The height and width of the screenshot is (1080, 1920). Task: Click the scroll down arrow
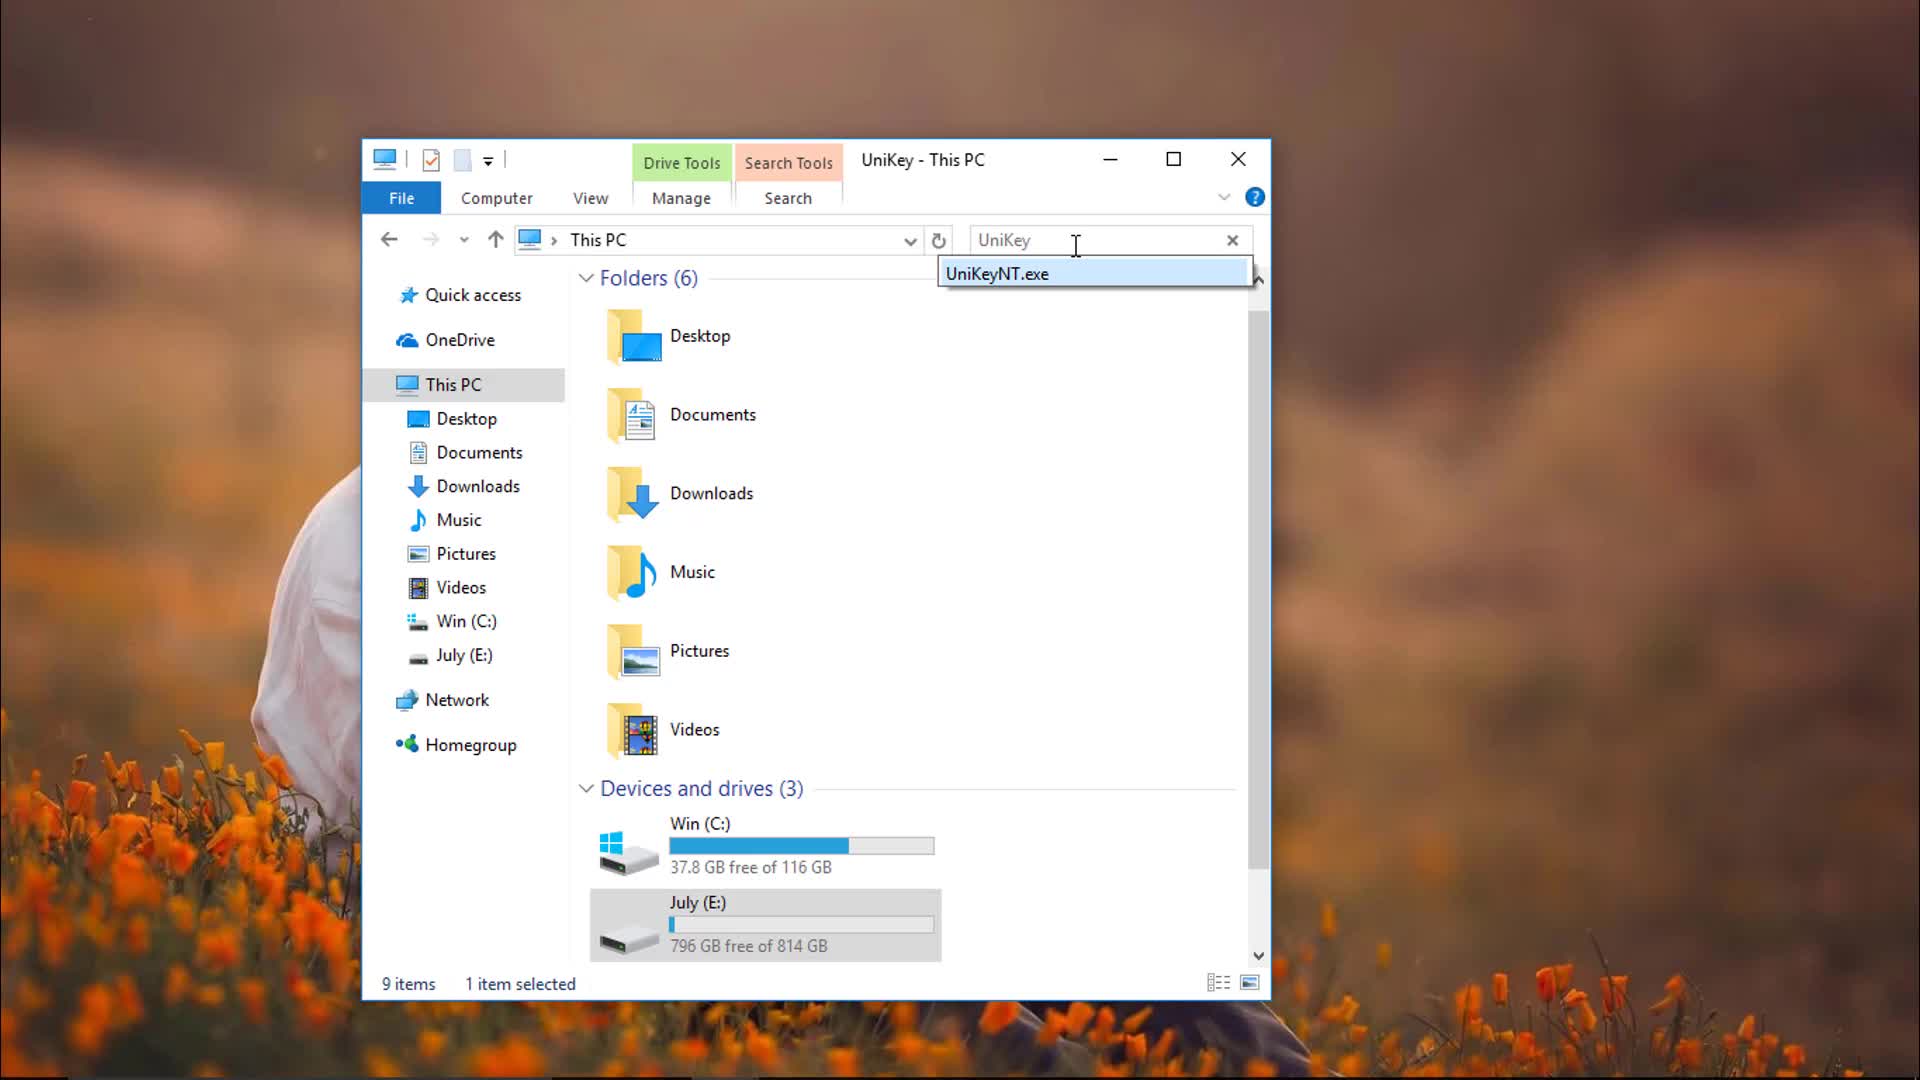[x=1258, y=956]
